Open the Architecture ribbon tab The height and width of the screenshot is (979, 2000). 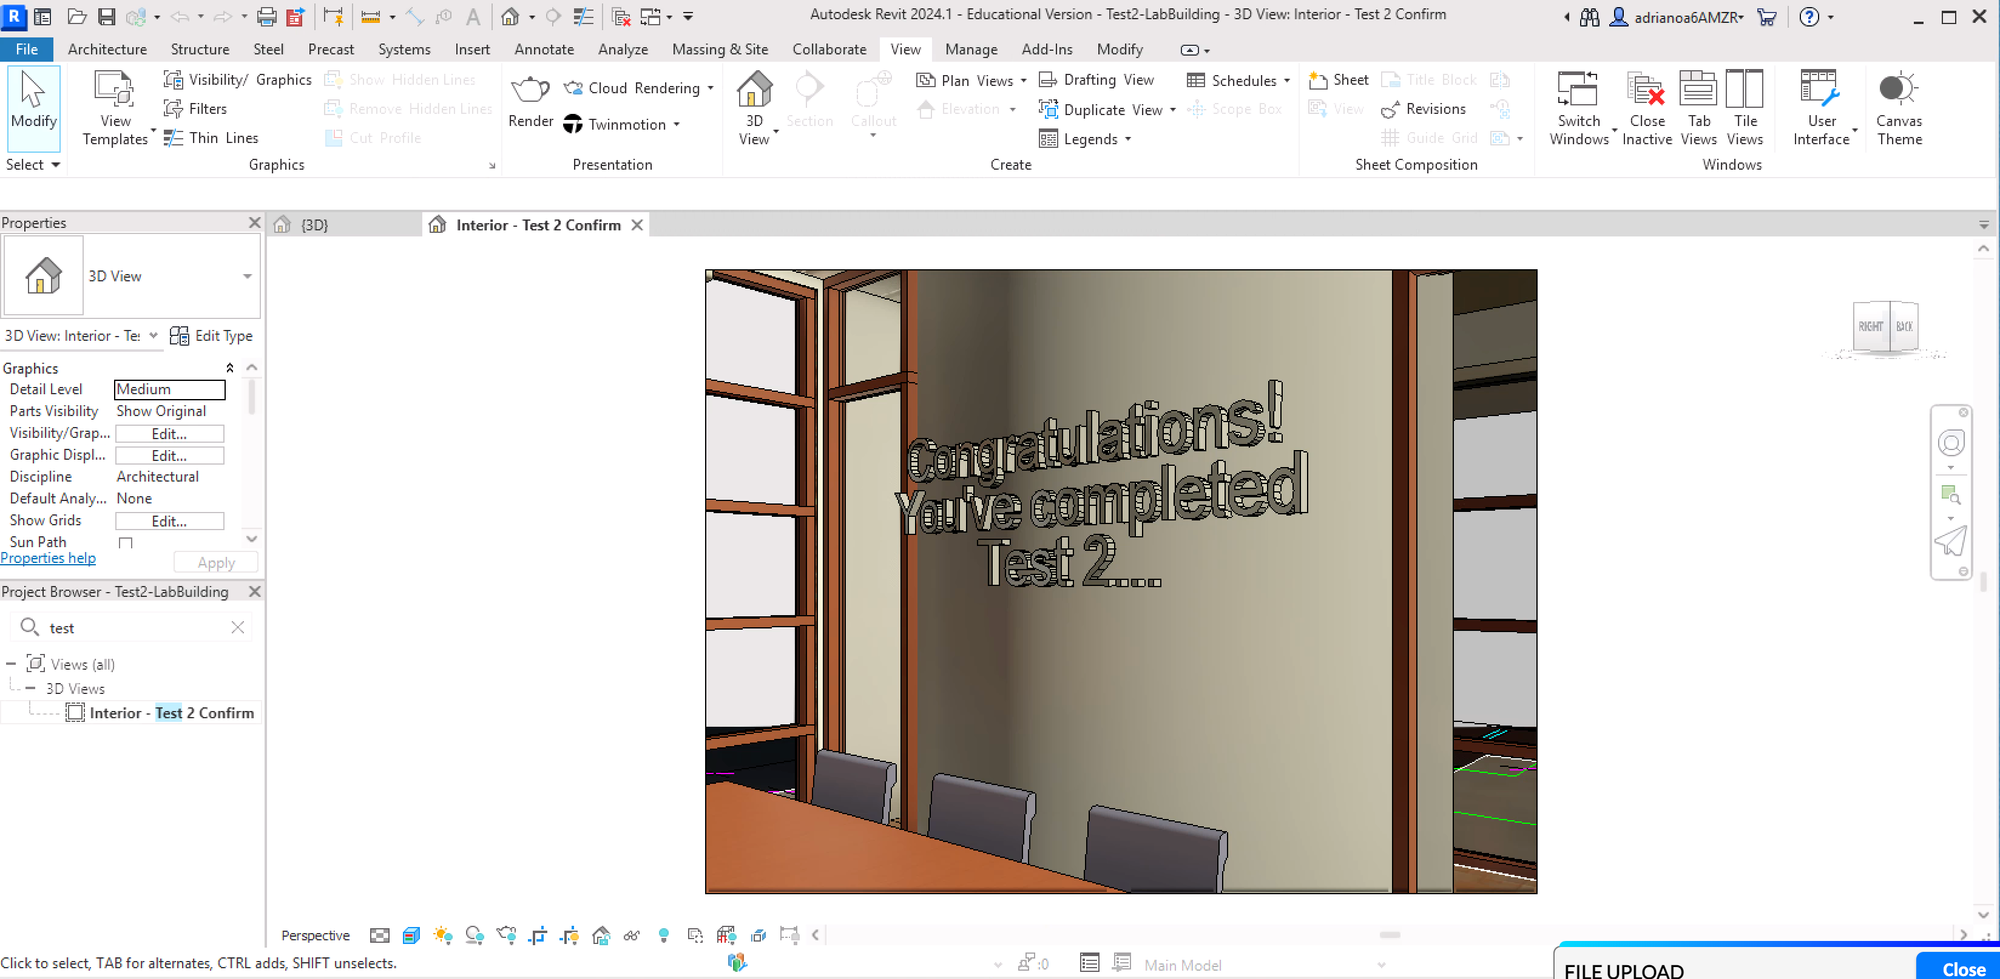tap(107, 49)
